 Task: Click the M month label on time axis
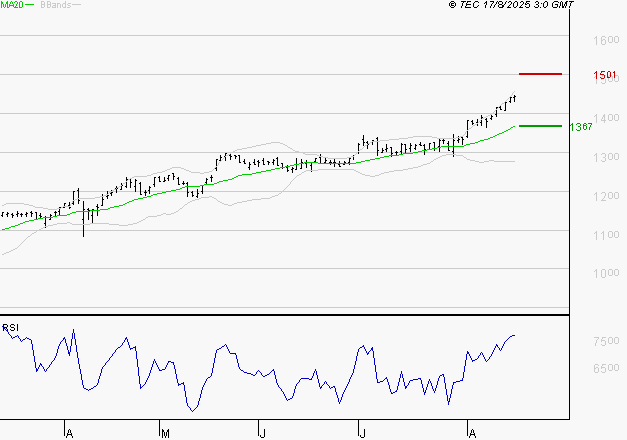pos(165,433)
